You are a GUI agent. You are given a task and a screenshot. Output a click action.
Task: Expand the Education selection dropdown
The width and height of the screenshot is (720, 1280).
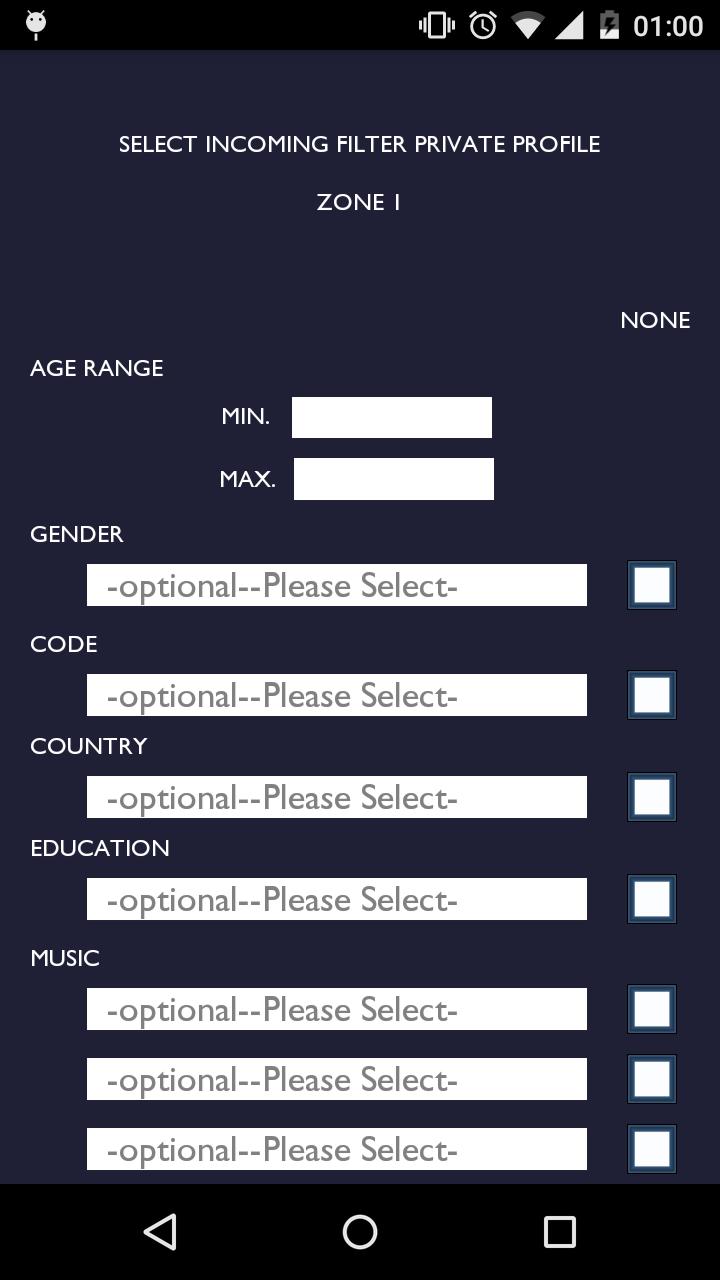336,899
